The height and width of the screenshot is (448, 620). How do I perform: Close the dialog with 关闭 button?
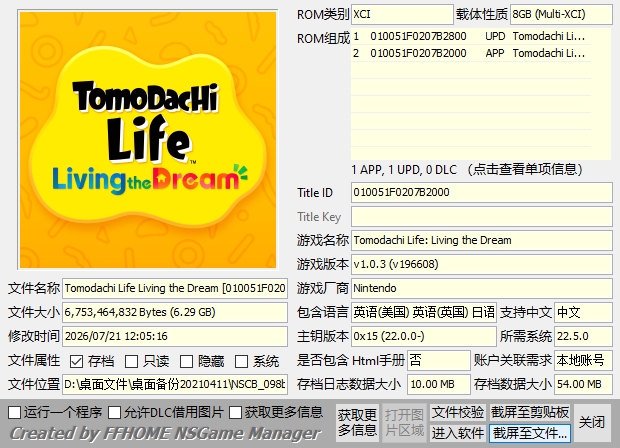point(592,423)
